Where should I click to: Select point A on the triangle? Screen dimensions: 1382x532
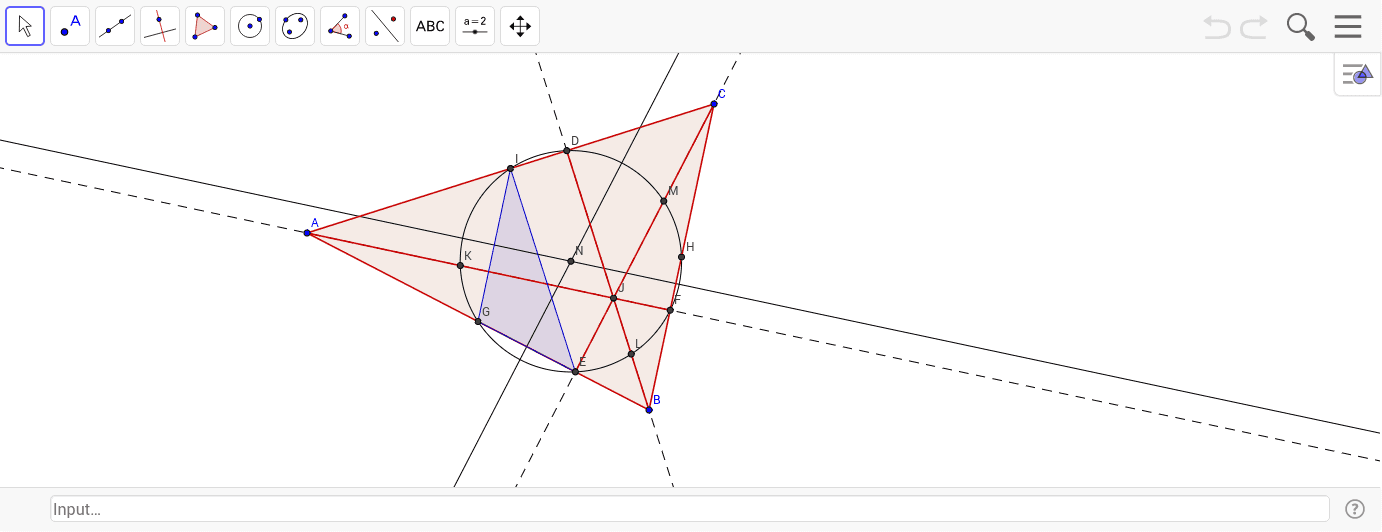coord(307,233)
